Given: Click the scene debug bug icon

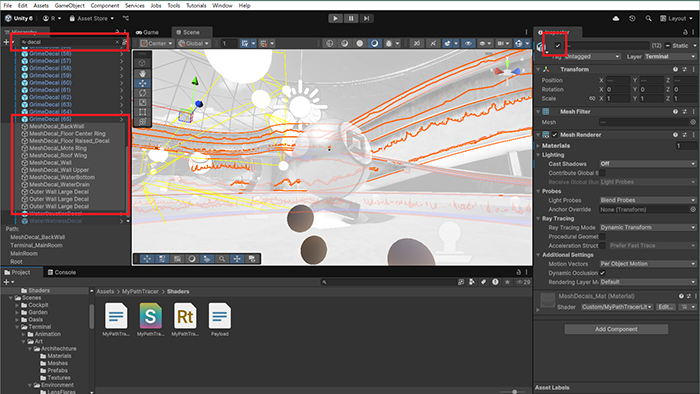Looking at the screenshot, I should click(389, 43).
